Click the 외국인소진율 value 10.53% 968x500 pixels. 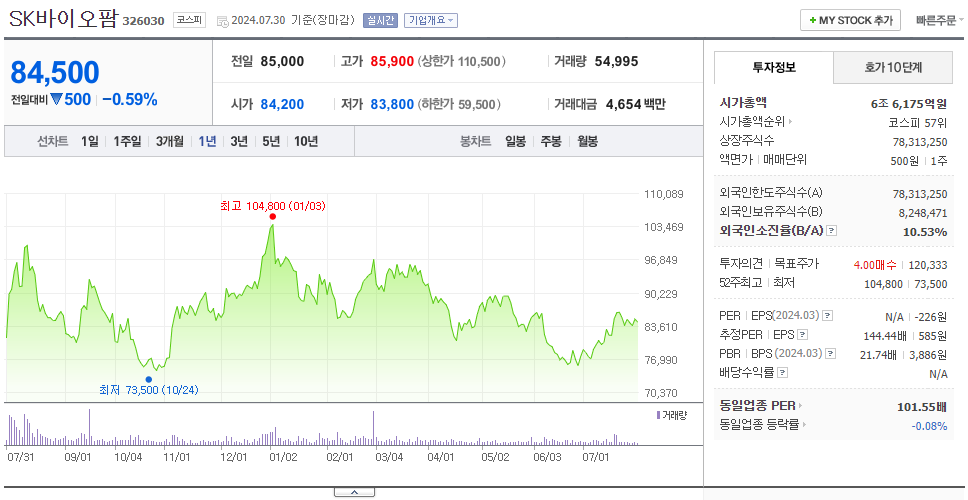[x=925, y=232]
